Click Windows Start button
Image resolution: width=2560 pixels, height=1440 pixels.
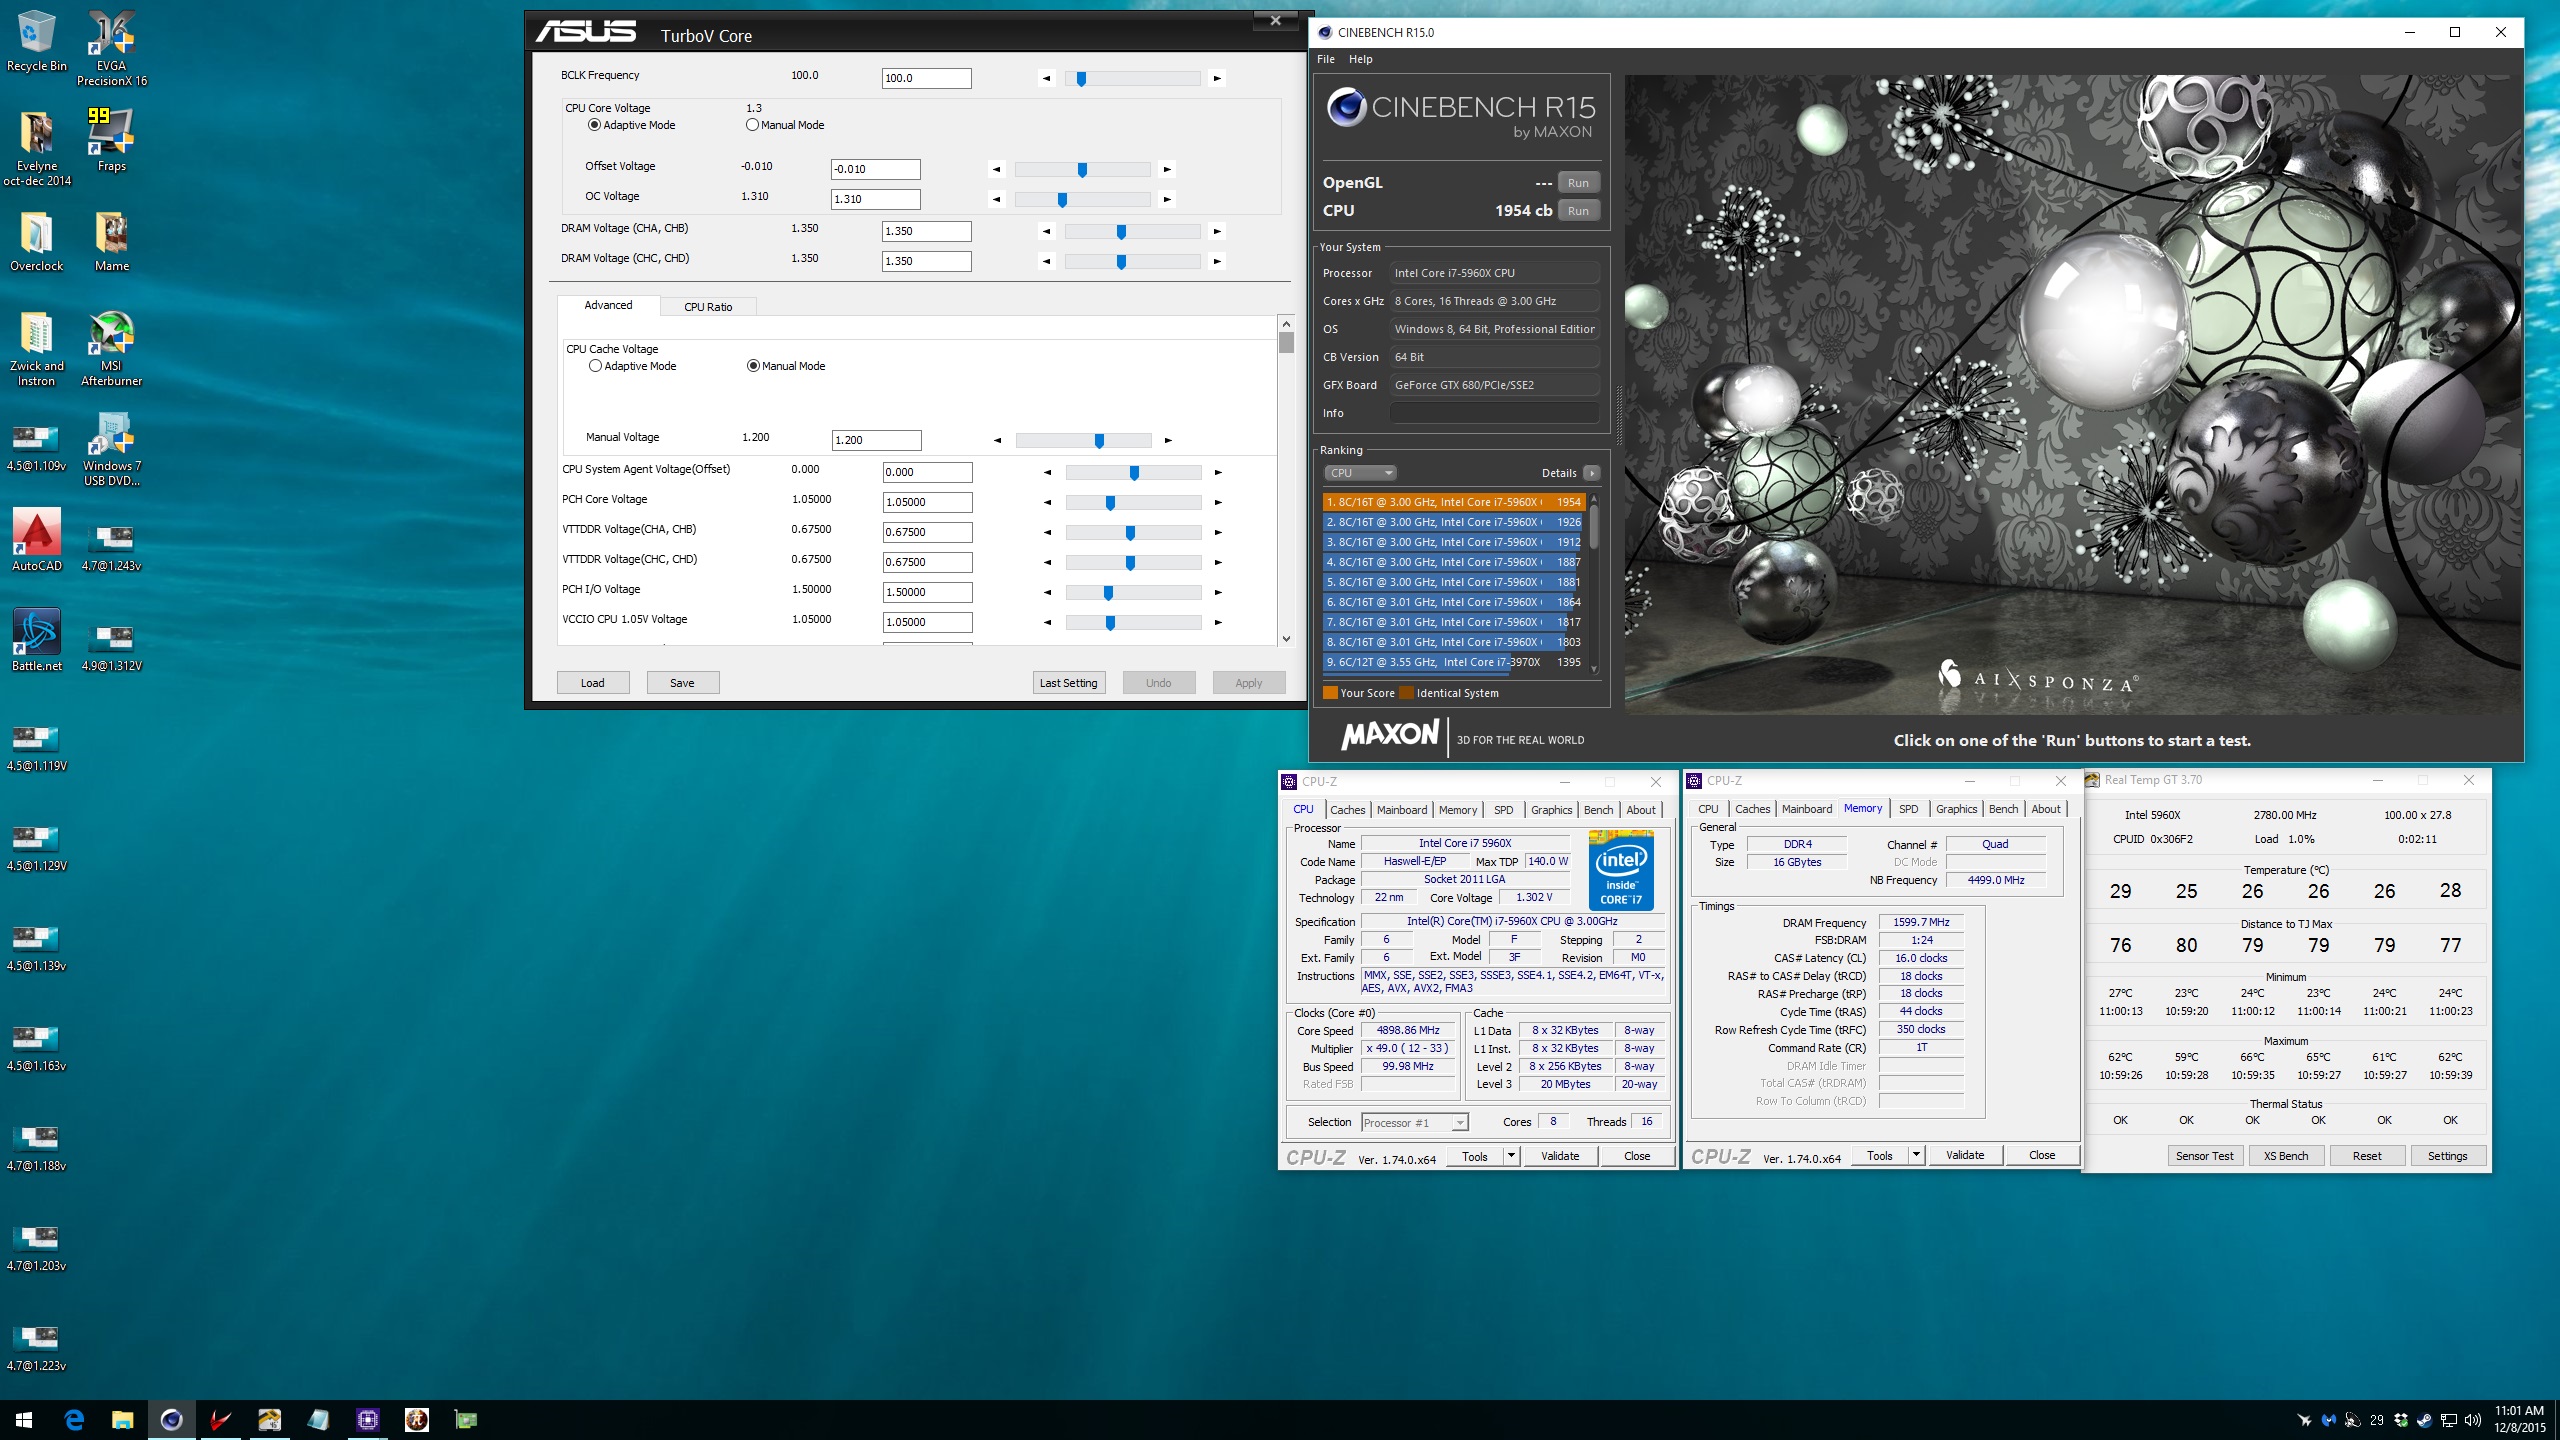pyautogui.click(x=24, y=1419)
